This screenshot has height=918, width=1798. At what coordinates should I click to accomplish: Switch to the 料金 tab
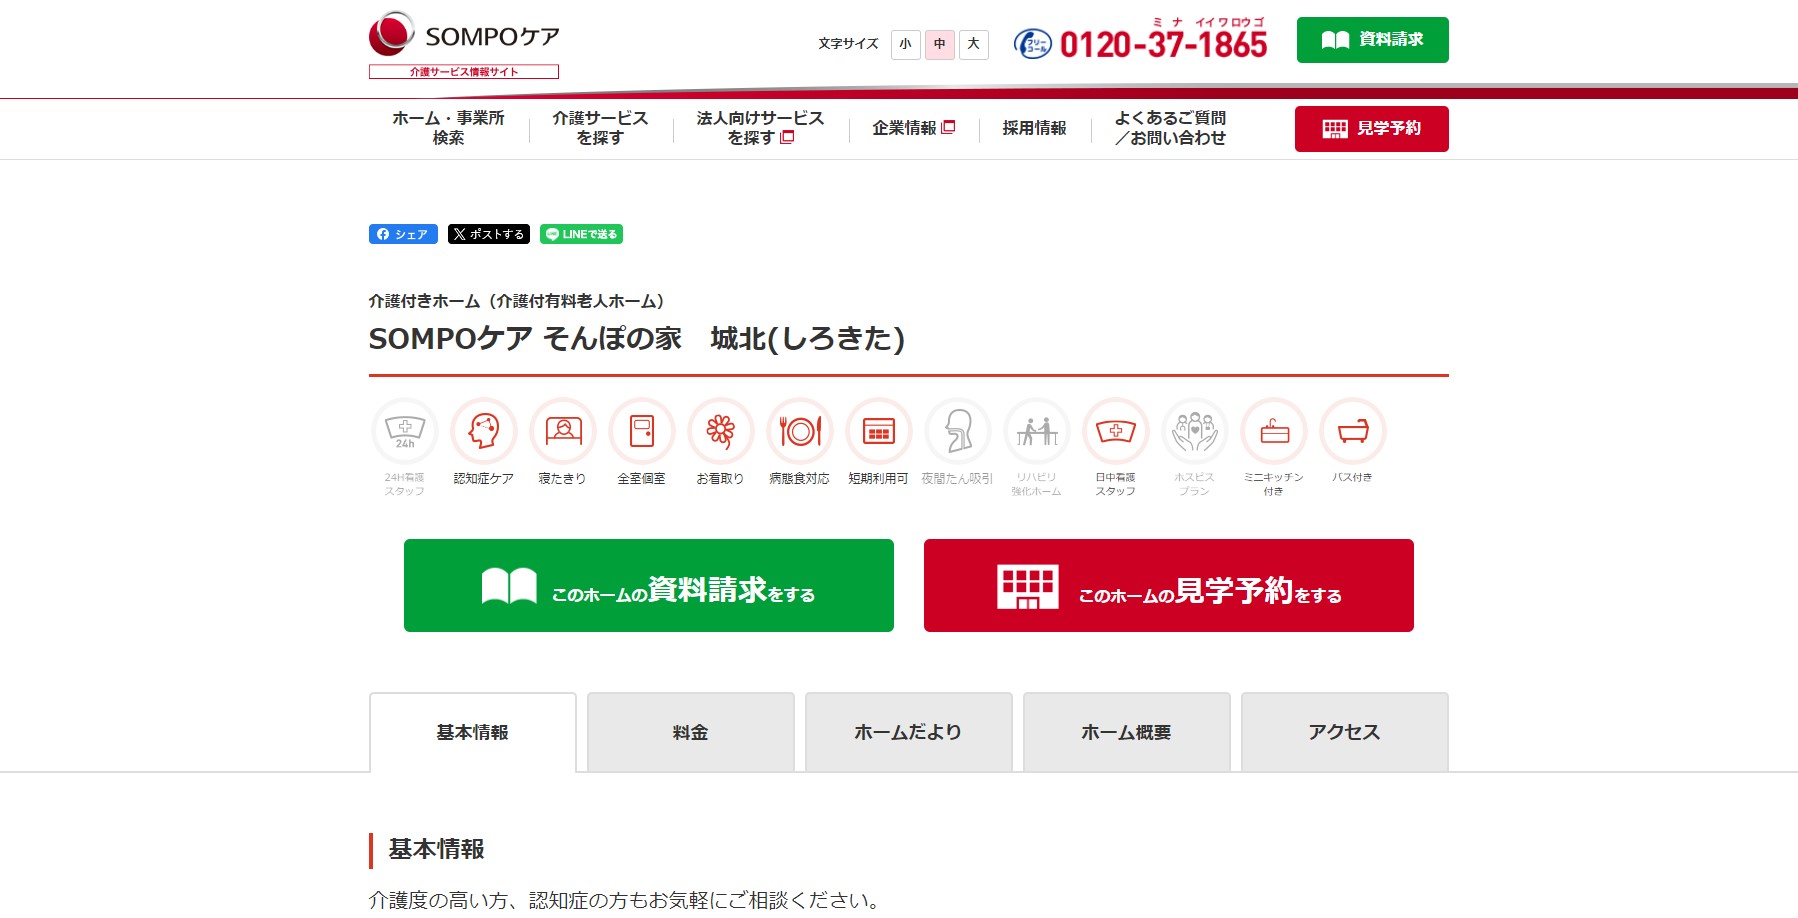point(689,731)
